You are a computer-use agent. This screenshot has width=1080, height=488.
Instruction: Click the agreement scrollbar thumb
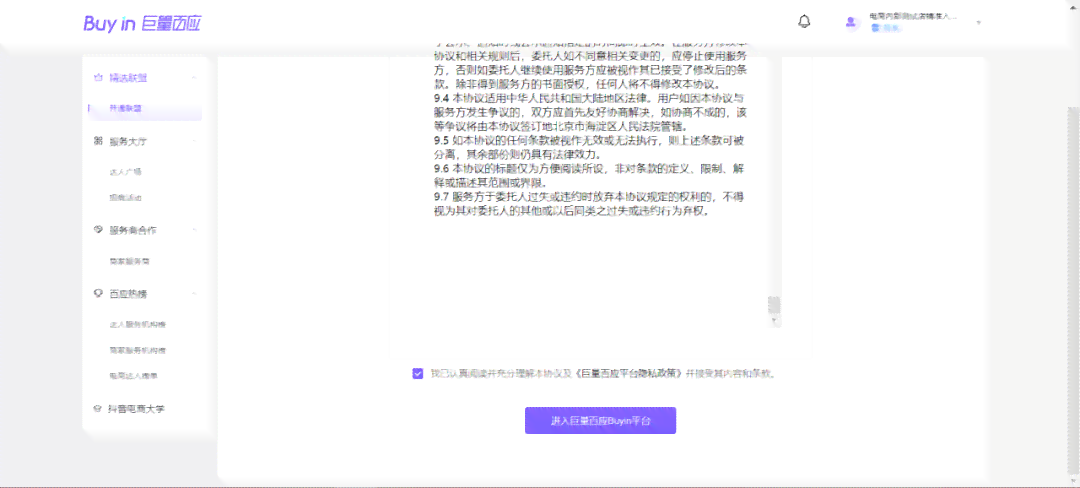(774, 306)
